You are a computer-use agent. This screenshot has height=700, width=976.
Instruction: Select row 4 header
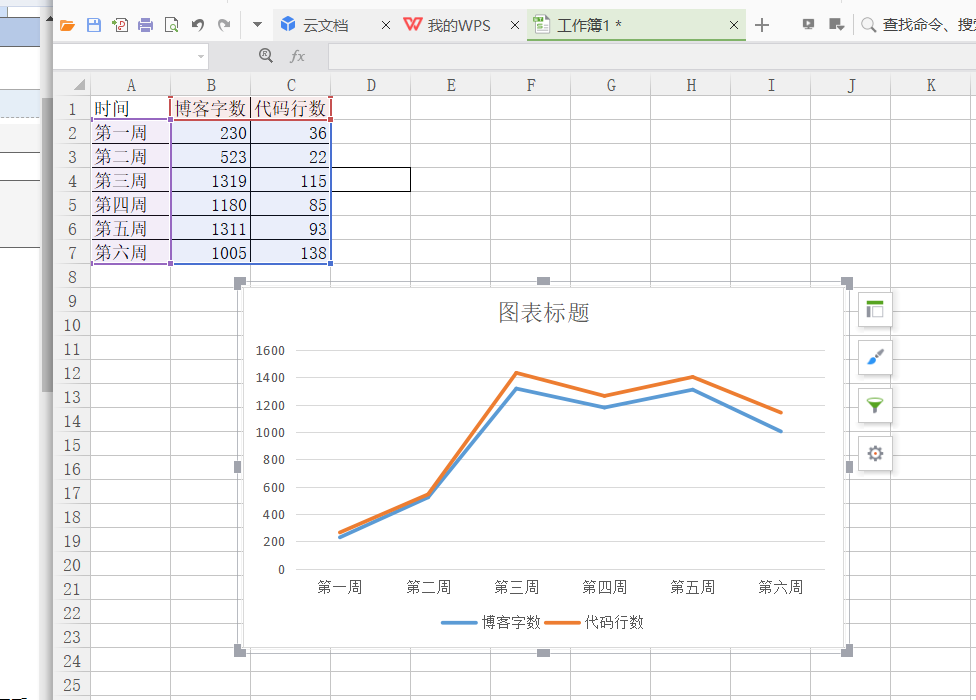click(x=72, y=181)
